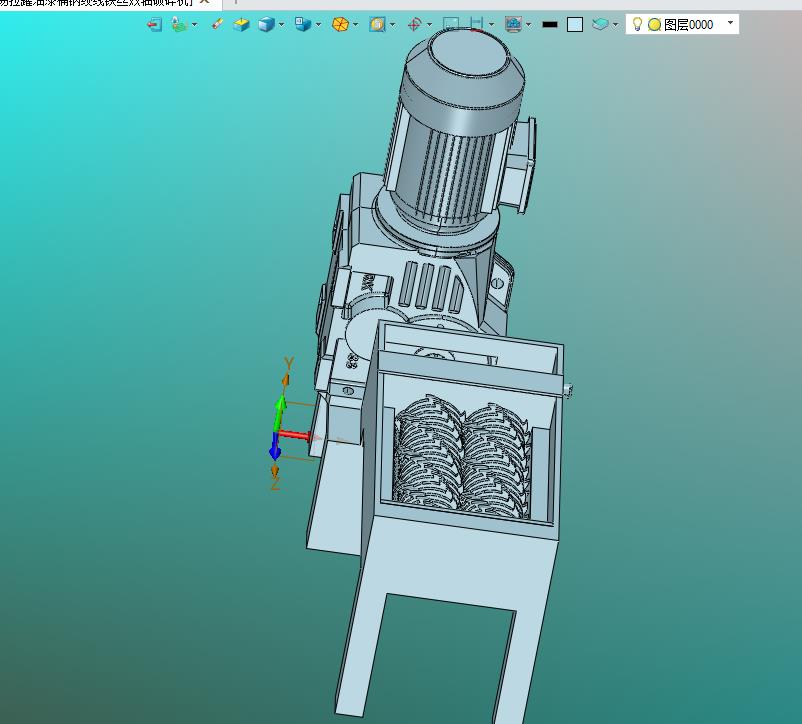Select the open document tab title
The width and height of the screenshot is (802, 724).
pyautogui.click(x=95, y=3)
